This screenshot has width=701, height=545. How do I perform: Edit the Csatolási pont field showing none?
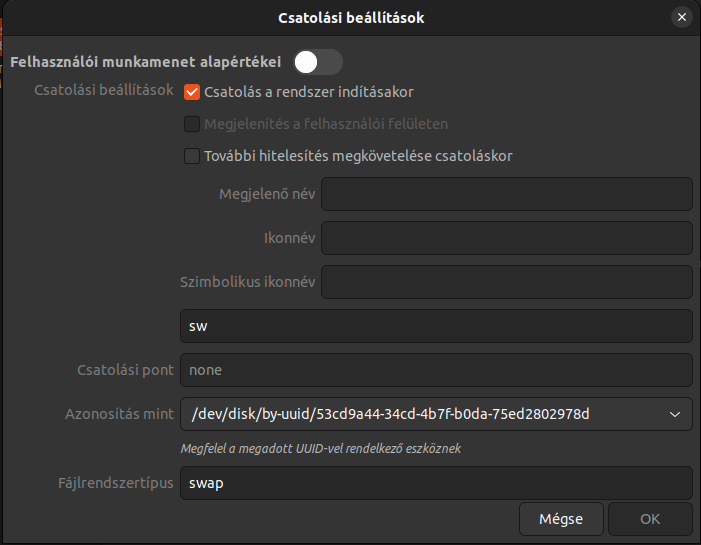click(436, 370)
